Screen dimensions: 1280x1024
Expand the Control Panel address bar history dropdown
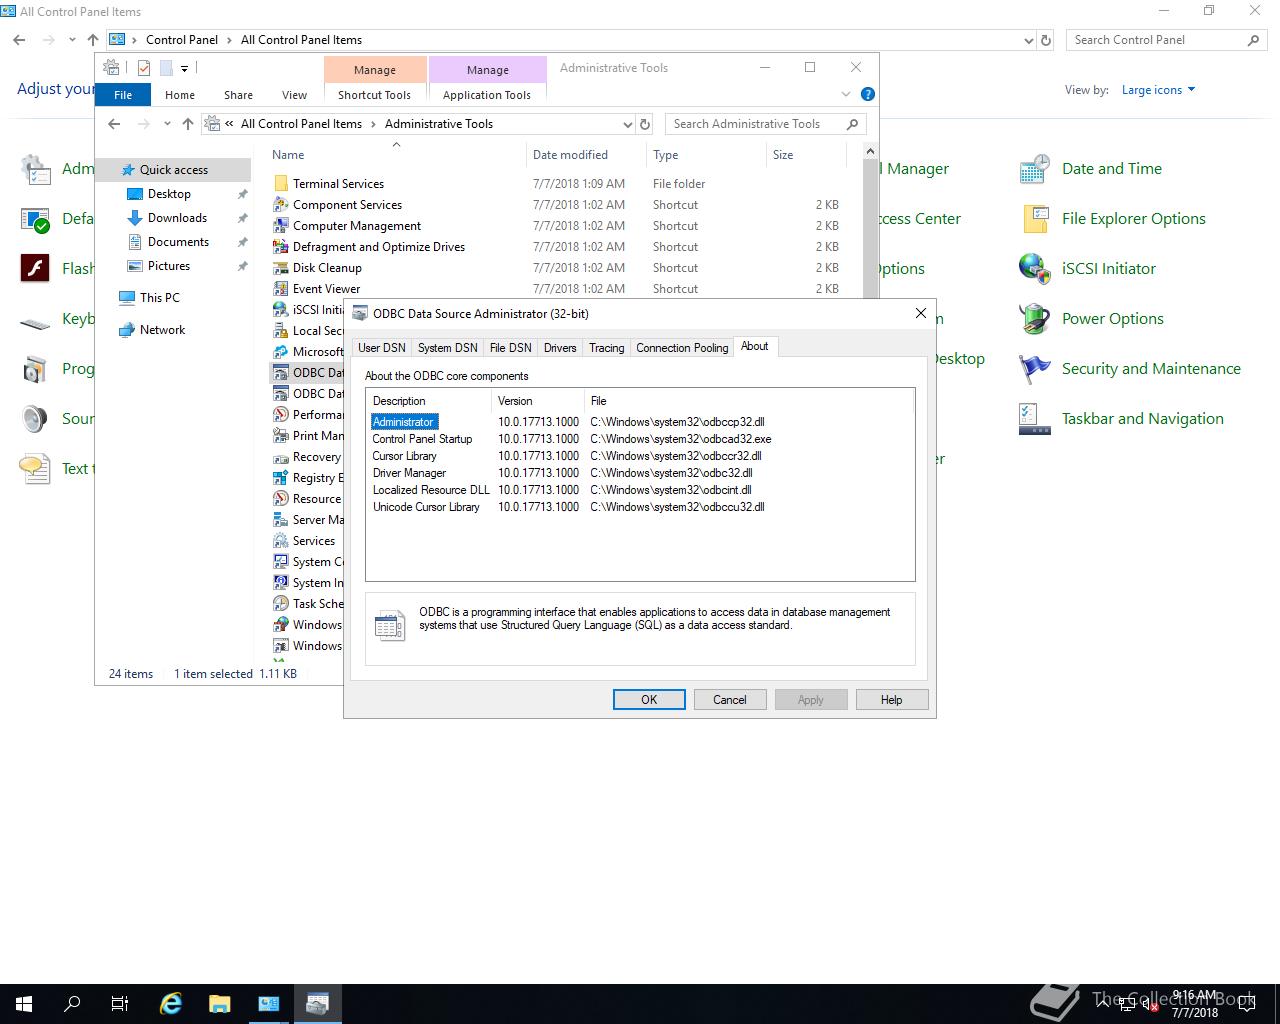tap(1029, 41)
